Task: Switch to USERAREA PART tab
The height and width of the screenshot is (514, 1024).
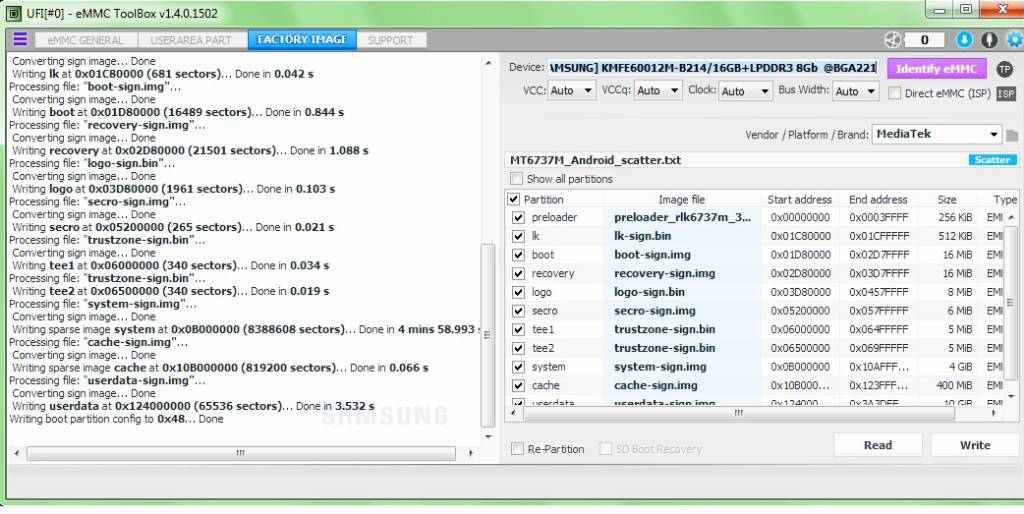Action: click(191, 40)
